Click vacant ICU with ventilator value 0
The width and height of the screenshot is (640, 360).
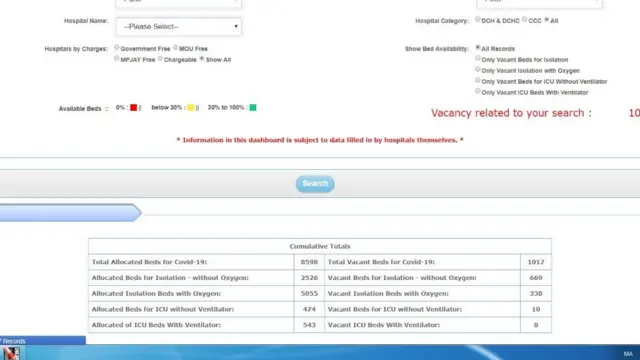536,325
